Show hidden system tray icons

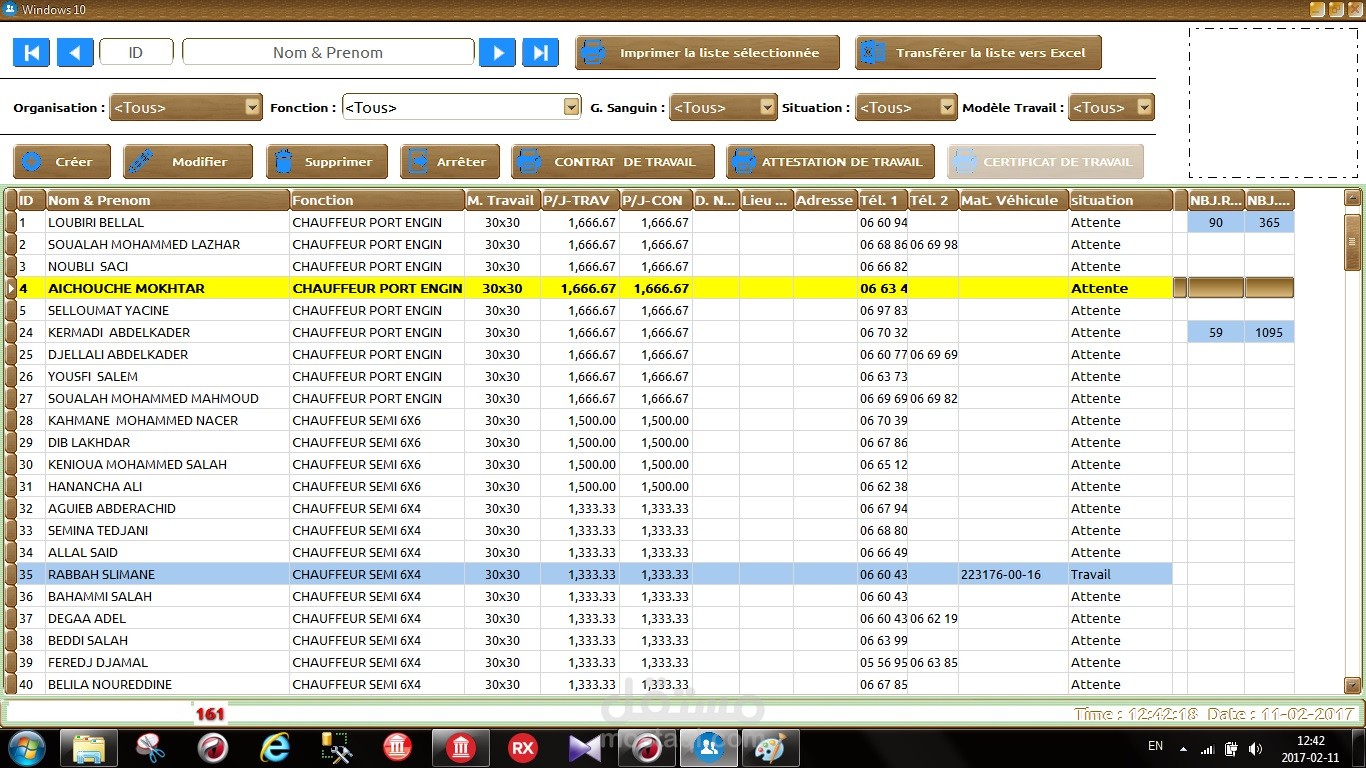click(1184, 748)
